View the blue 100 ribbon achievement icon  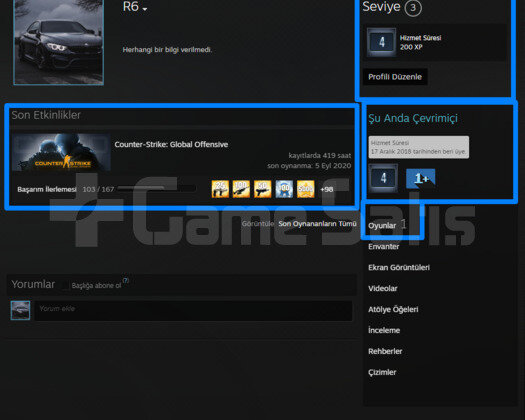click(284, 189)
